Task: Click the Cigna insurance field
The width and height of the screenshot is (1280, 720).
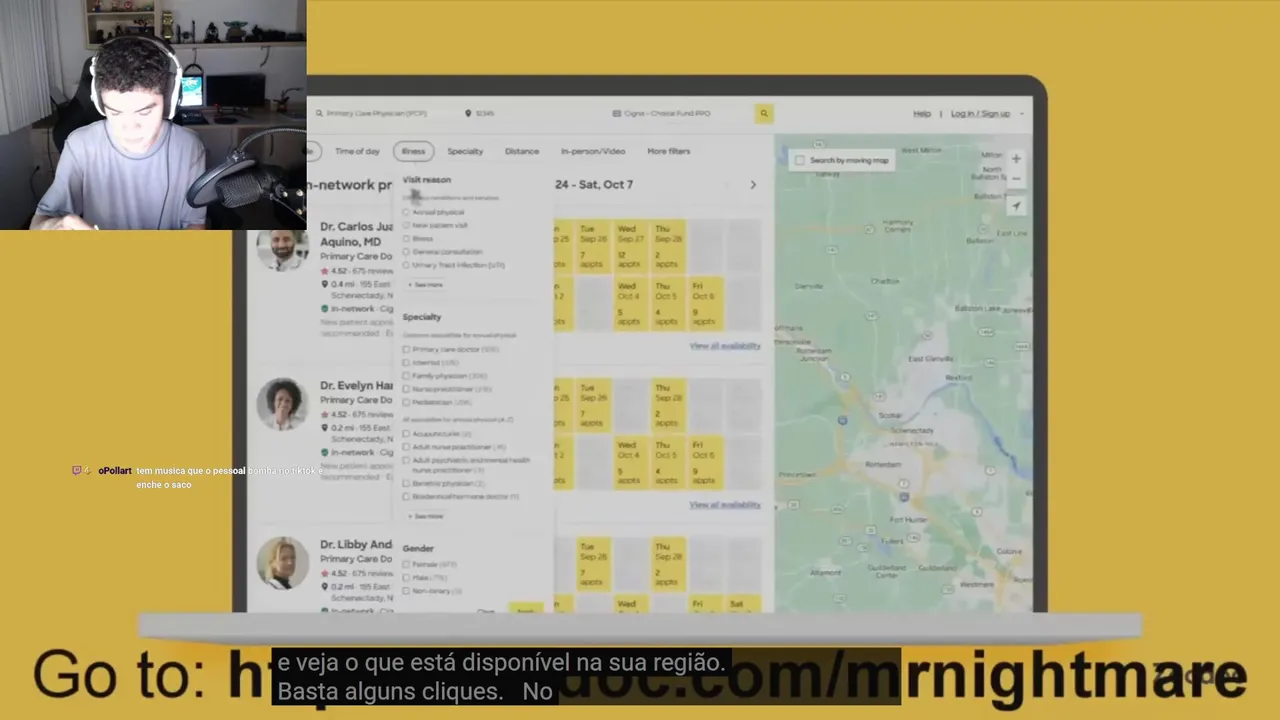Action: tap(667, 113)
